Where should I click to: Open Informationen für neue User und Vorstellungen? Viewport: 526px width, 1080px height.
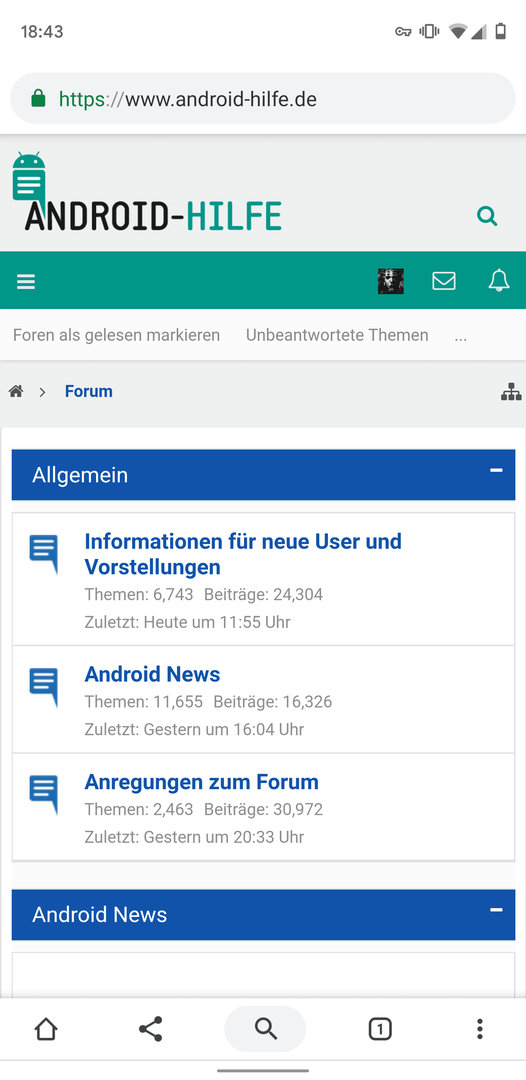point(243,554)
